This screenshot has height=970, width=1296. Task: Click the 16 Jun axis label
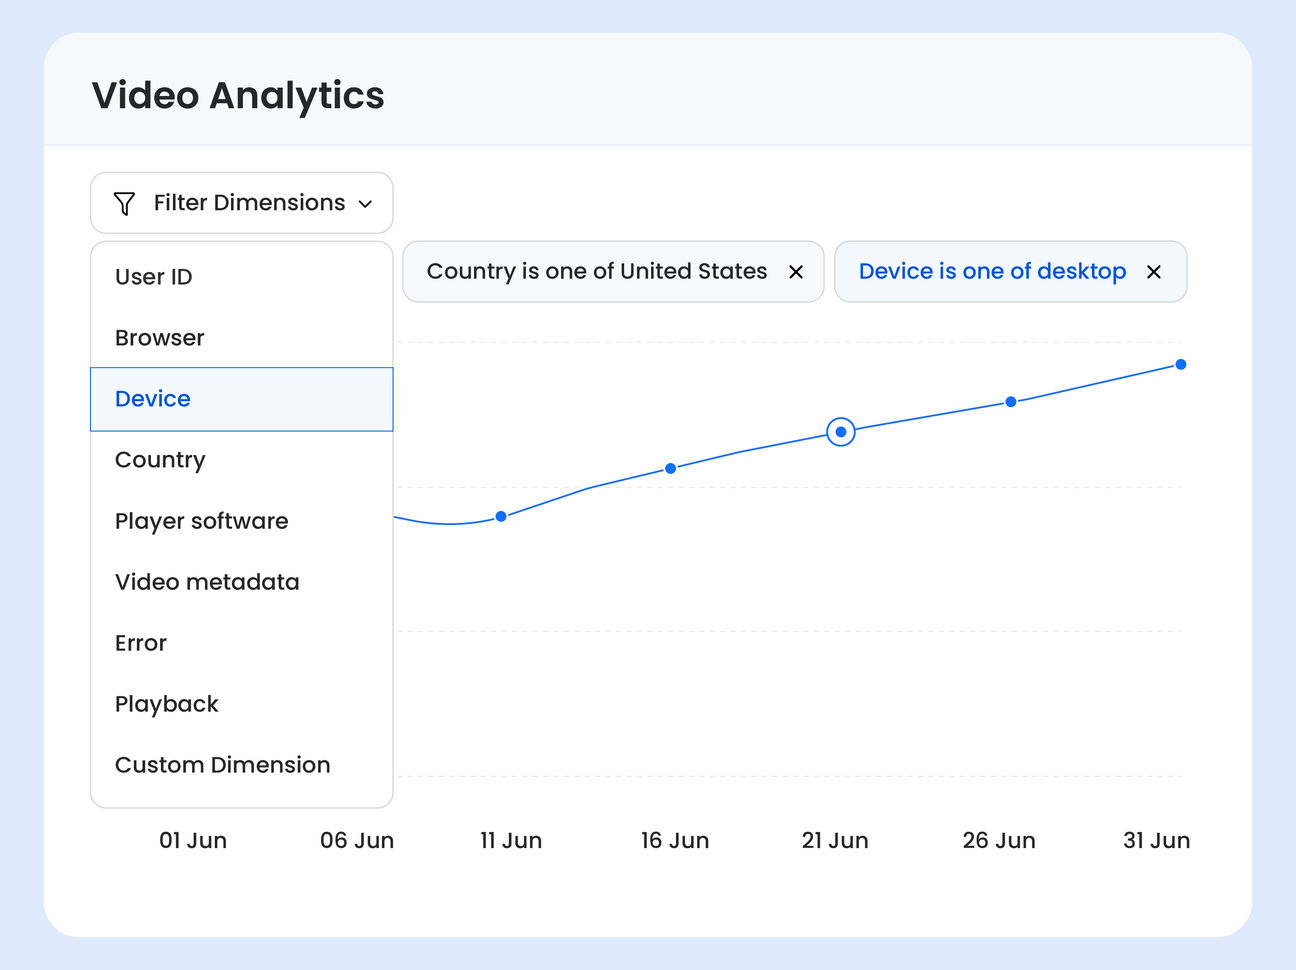[675, 841]
